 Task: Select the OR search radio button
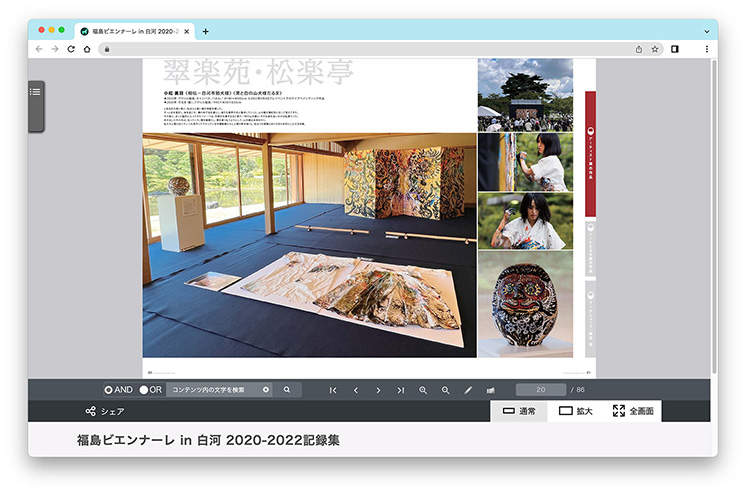pyautogui.click(x=144, y=390)
